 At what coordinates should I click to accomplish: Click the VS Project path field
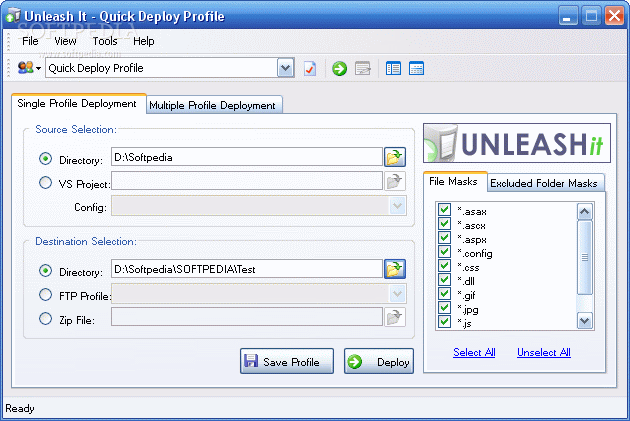click(246, 181)
